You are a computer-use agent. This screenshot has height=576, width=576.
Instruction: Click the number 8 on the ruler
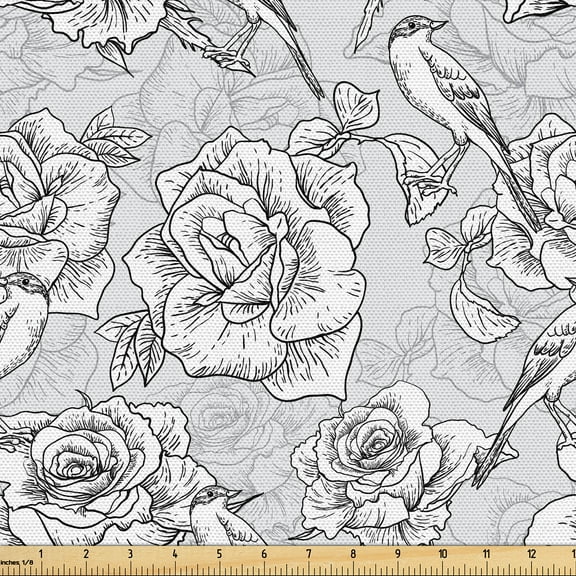(x=353, y=554)
